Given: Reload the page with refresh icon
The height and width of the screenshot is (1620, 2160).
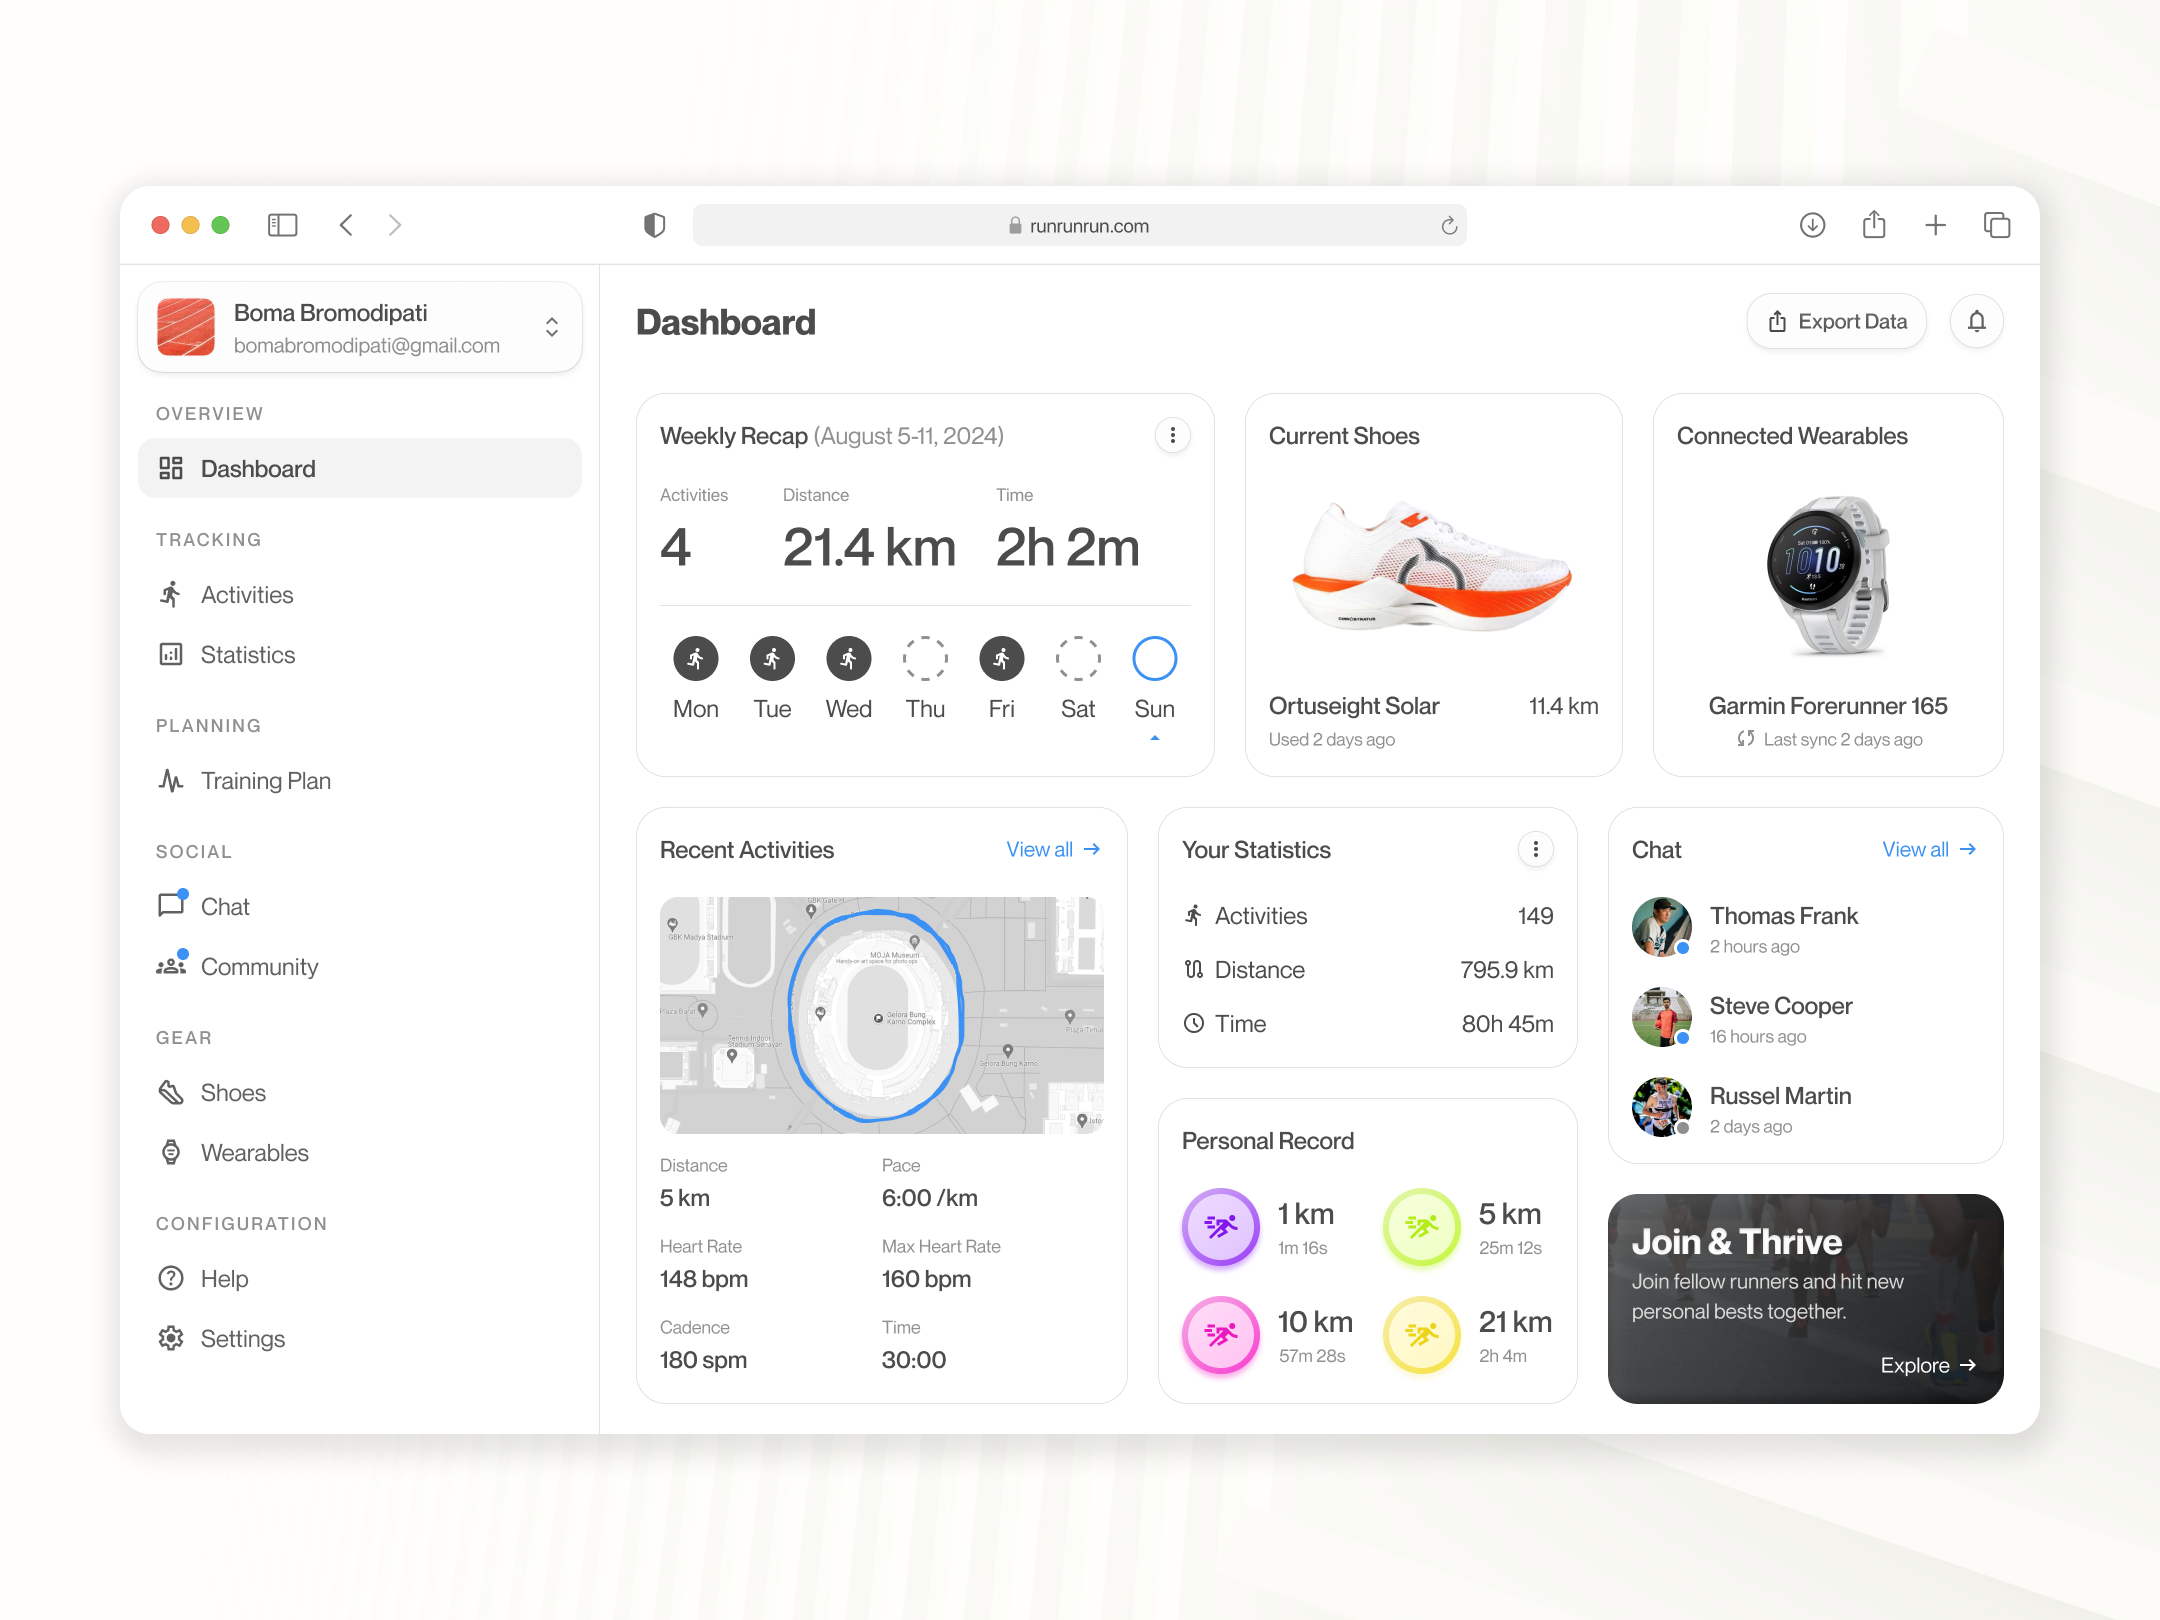Looking at the screenshot, I should point(1449,226).
